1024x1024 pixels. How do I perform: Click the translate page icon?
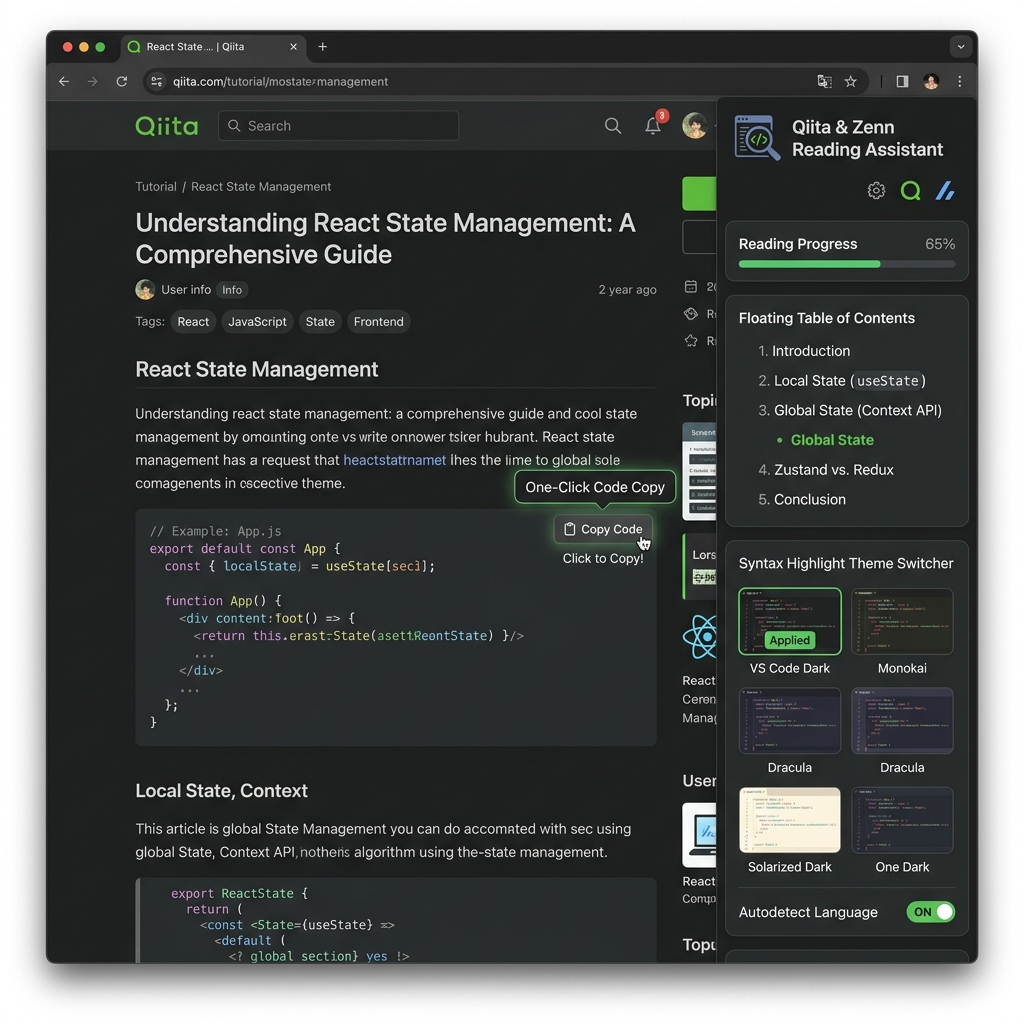[824, 82]
